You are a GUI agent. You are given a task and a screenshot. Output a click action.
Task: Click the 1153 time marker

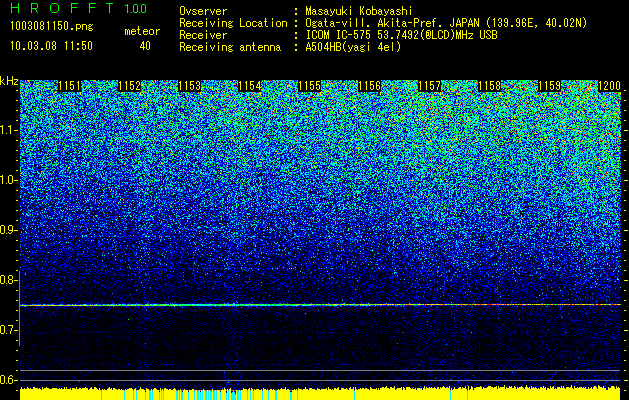coord(189,86)
